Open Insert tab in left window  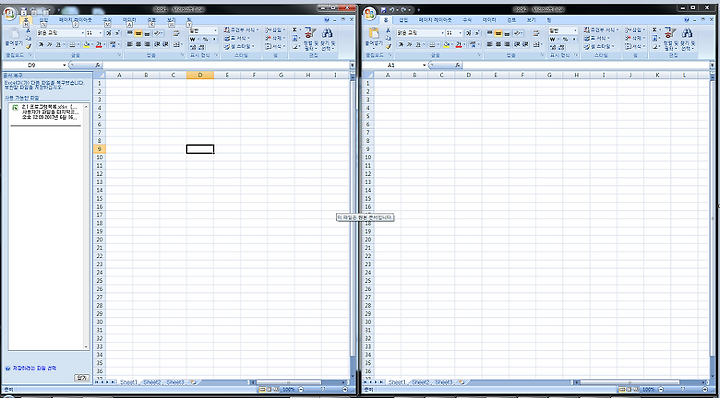tap(43, 20)
